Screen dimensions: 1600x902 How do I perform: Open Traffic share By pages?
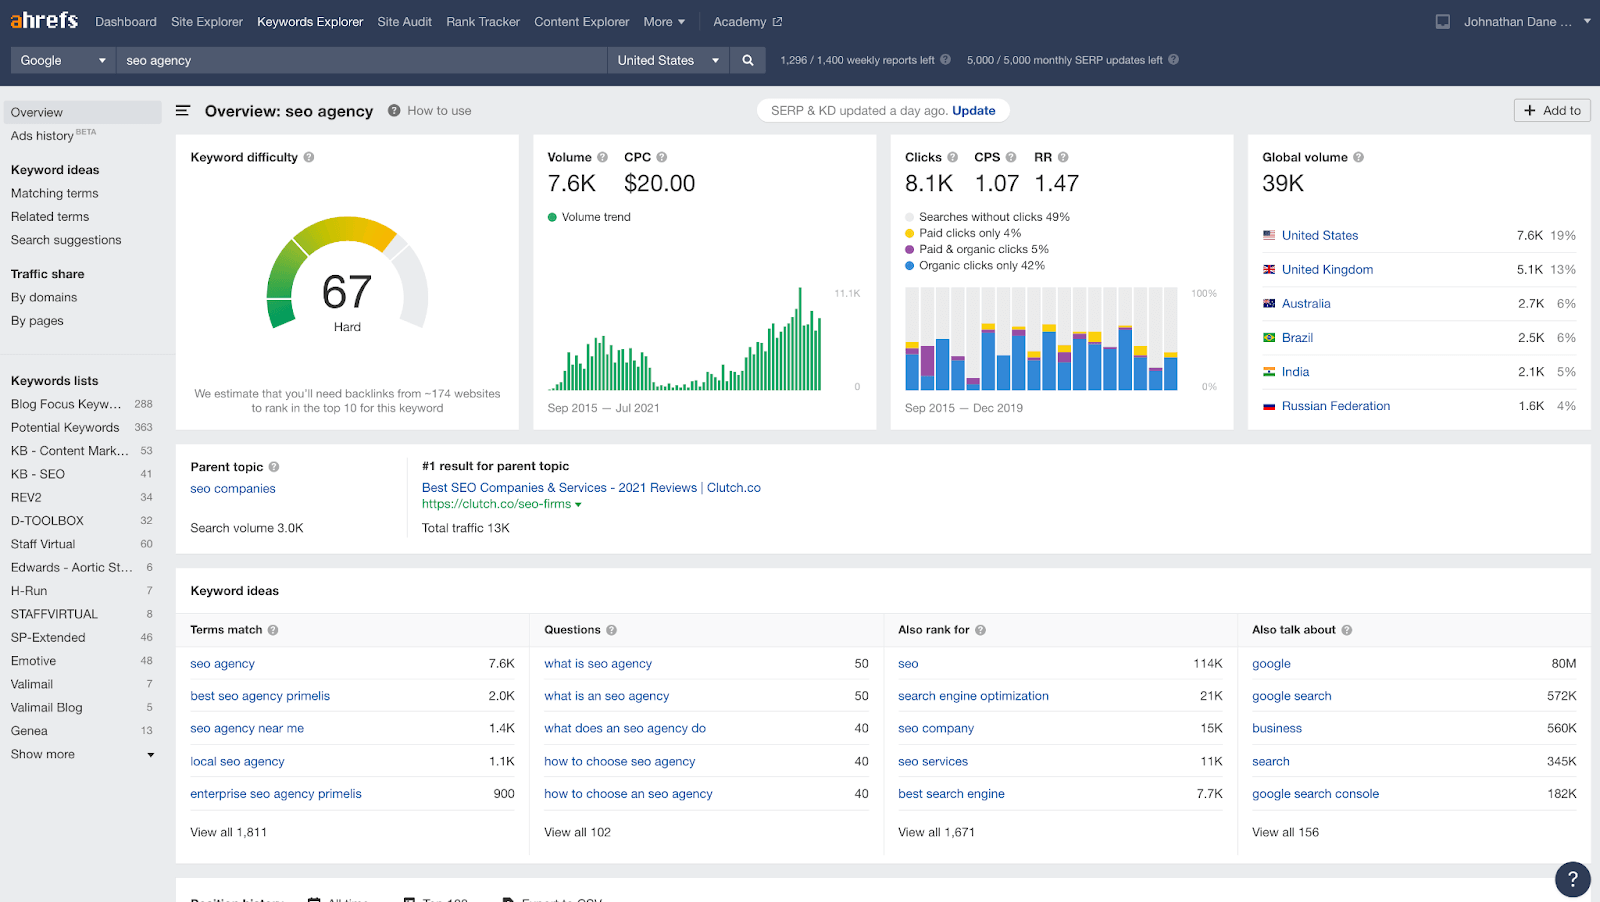pos(37,321)
